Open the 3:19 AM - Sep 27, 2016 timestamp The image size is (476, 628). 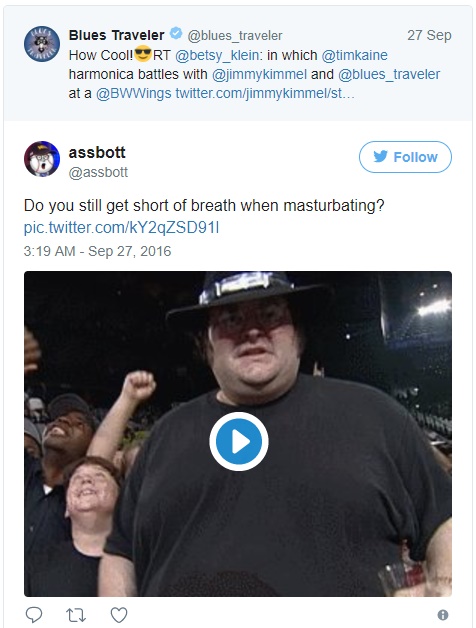coord(97,251)
